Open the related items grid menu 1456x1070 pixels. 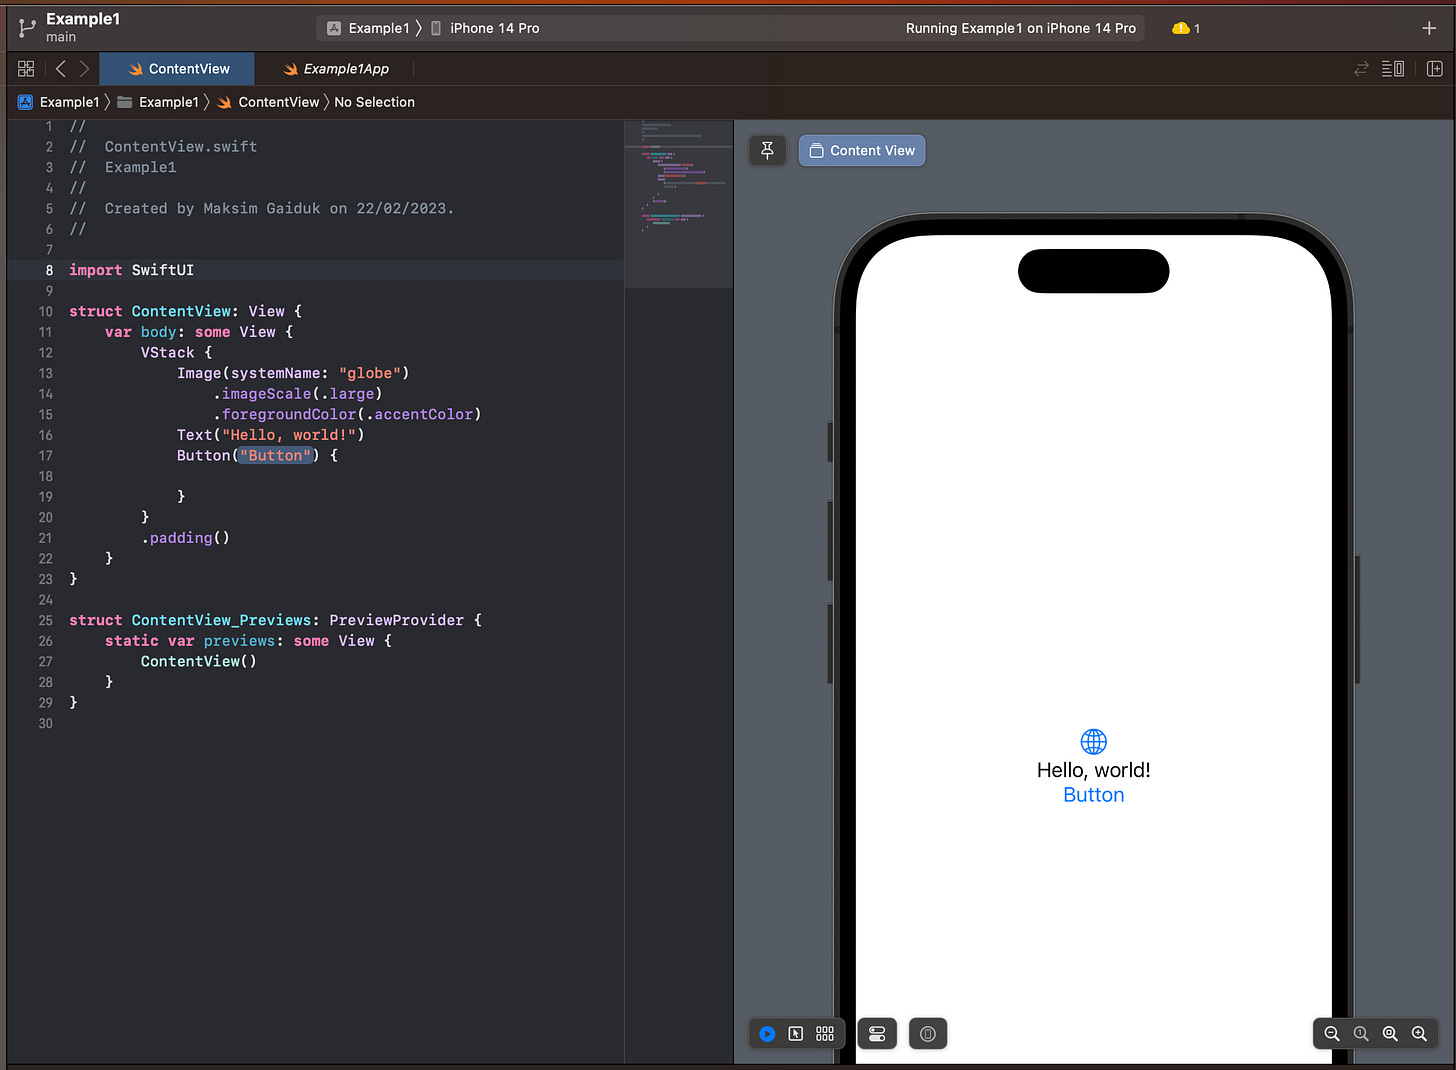tap(26, 69)
